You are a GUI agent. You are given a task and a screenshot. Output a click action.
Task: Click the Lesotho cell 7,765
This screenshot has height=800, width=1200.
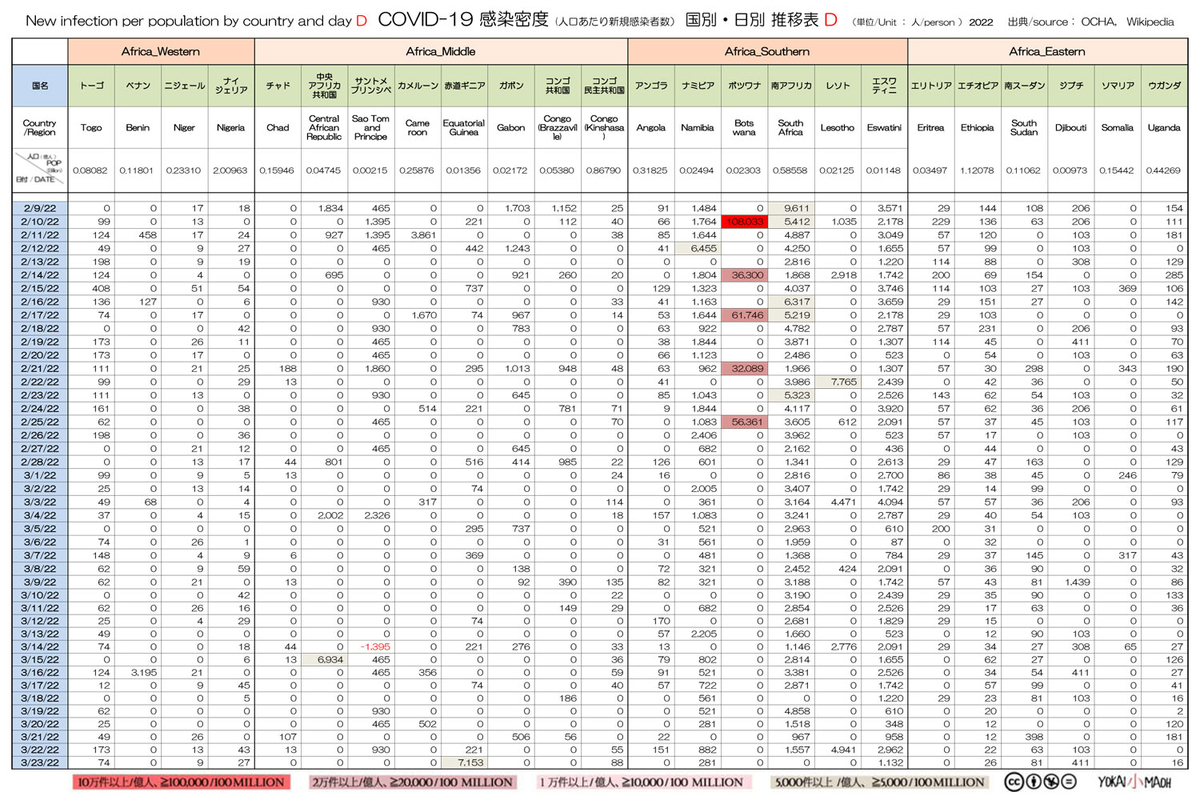(836, 383)
